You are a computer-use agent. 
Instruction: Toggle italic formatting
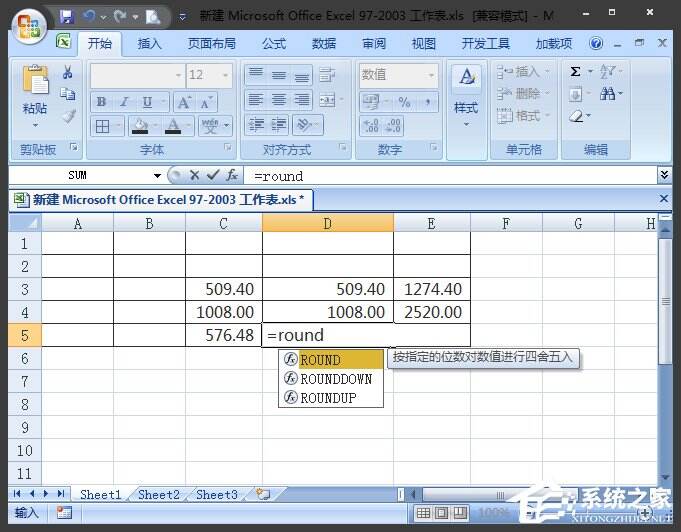point(124,102)
